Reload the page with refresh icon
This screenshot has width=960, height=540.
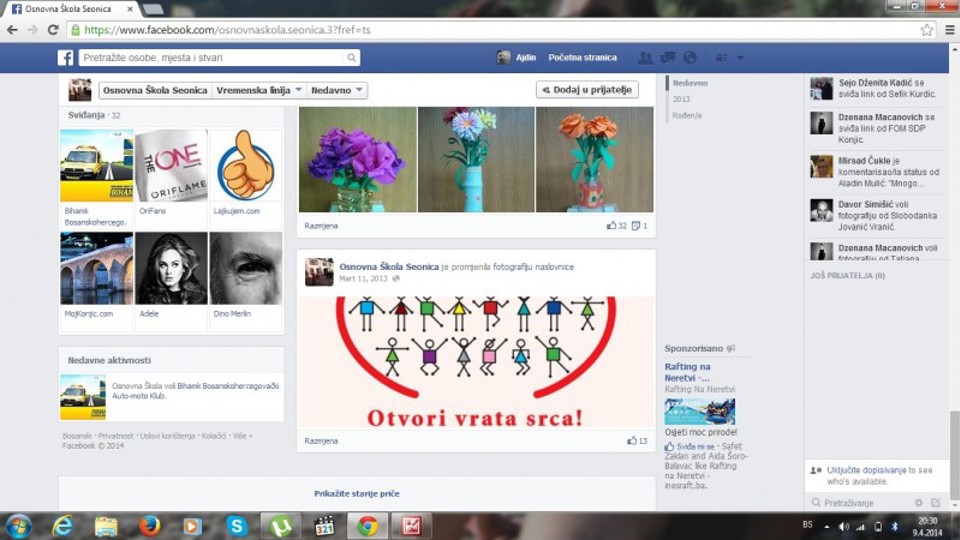pos(53,30)
